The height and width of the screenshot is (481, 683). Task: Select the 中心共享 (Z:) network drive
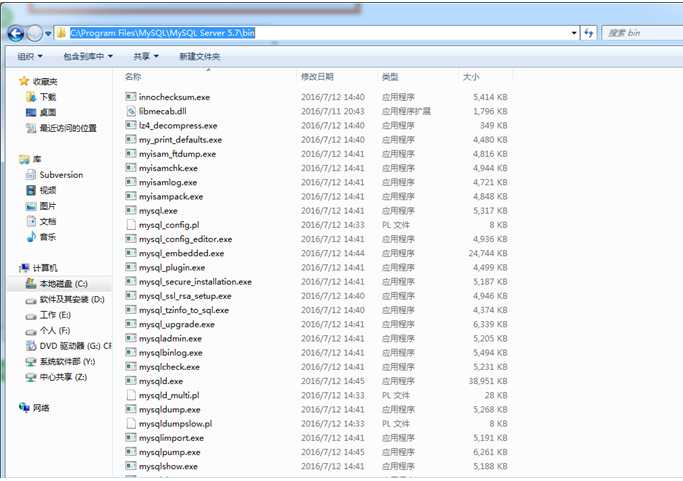(64, 377)
